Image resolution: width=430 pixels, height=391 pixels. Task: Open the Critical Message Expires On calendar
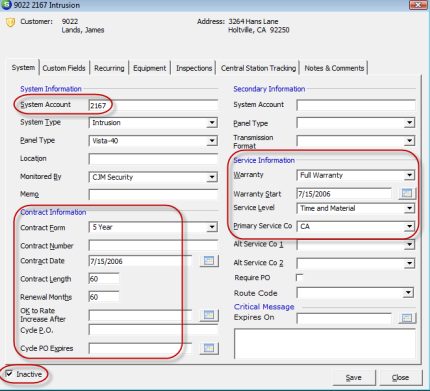click(407, 318)
